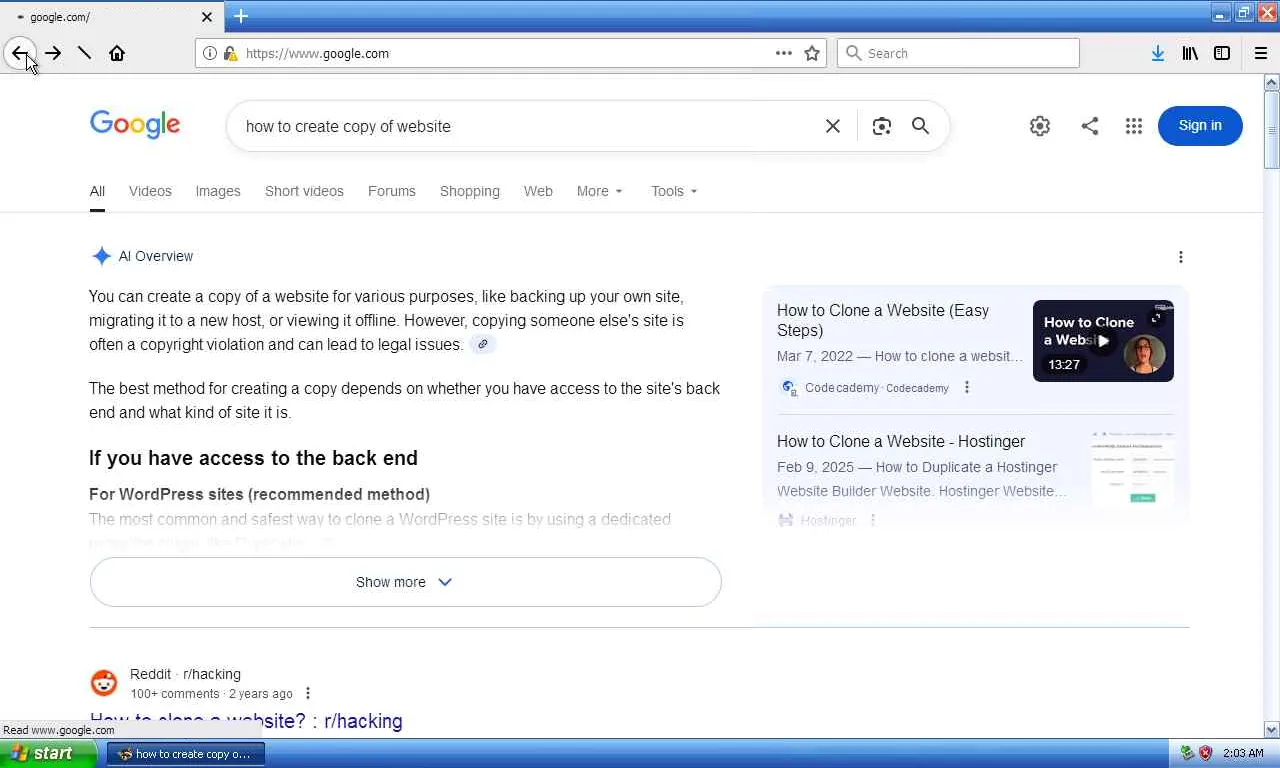Click the padlock security icon
Screen dimensions: 1280x768
point(230,53)
